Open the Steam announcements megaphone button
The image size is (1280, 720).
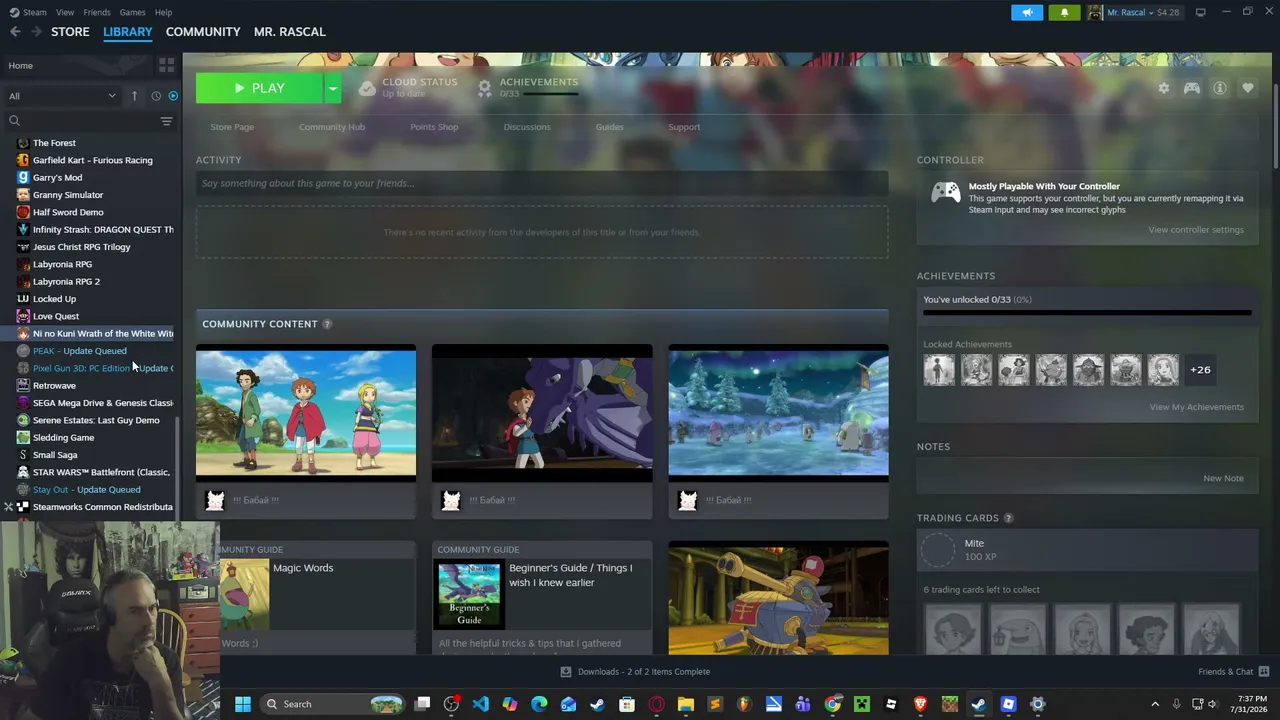[1027, 12]
